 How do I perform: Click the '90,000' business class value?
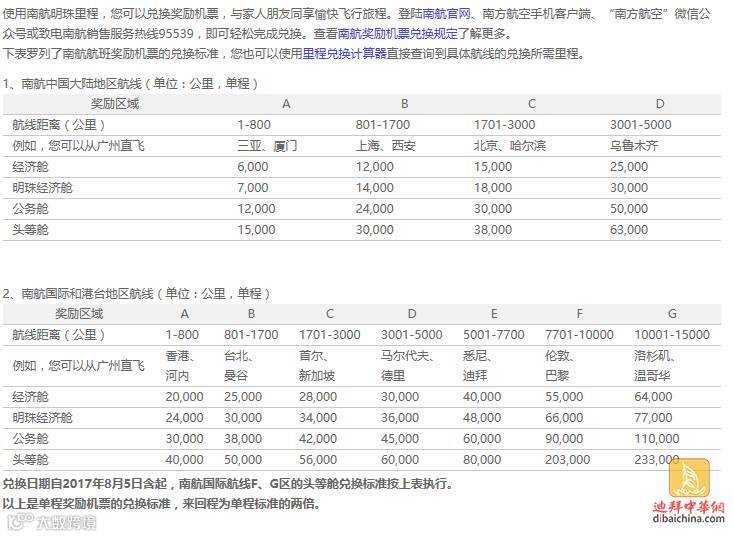tap(564, 439)
